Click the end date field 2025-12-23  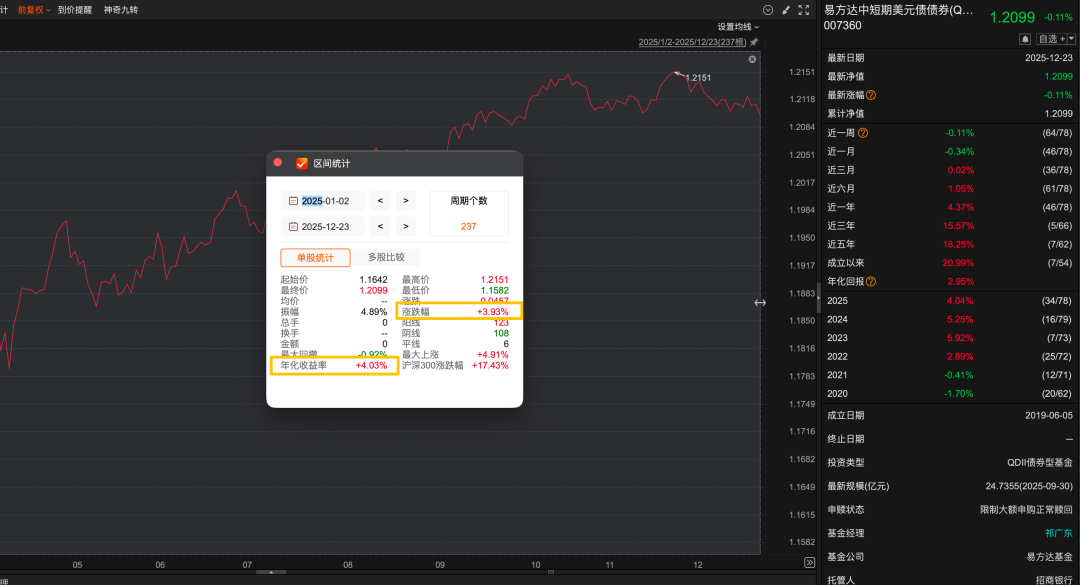[325, 226]
